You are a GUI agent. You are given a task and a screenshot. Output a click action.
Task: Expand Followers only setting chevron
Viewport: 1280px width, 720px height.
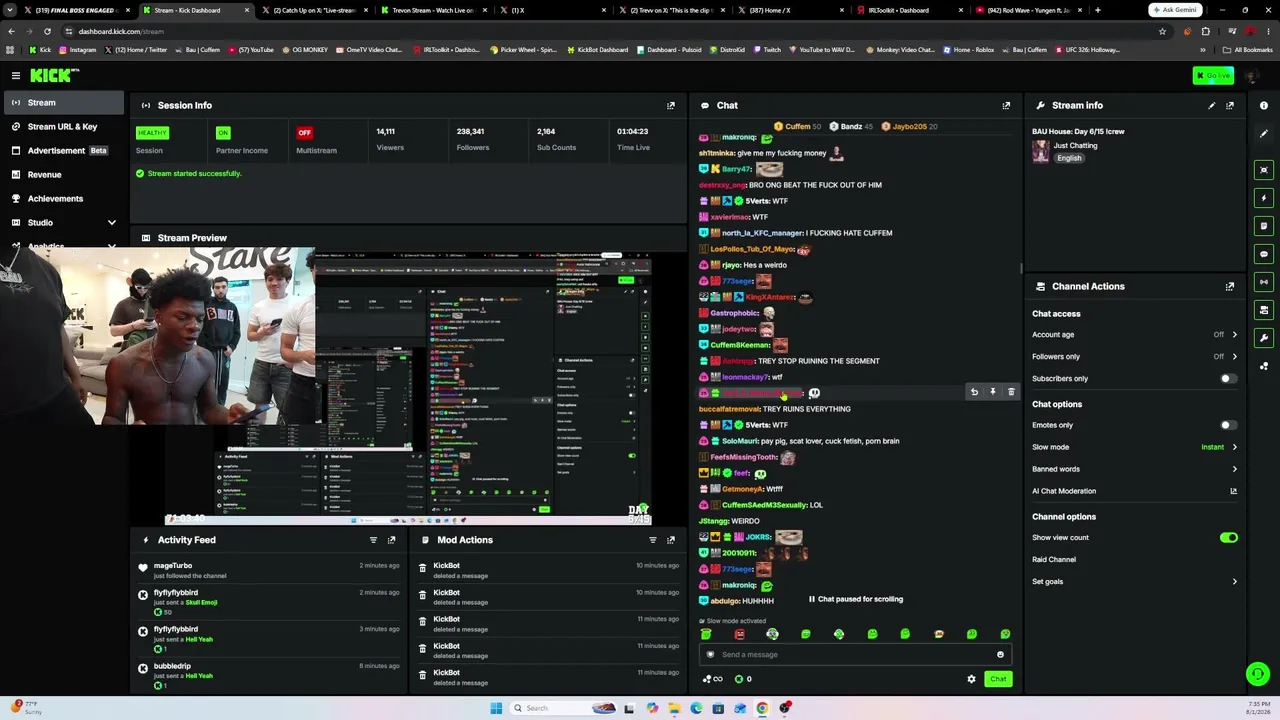coord(1234,357)
